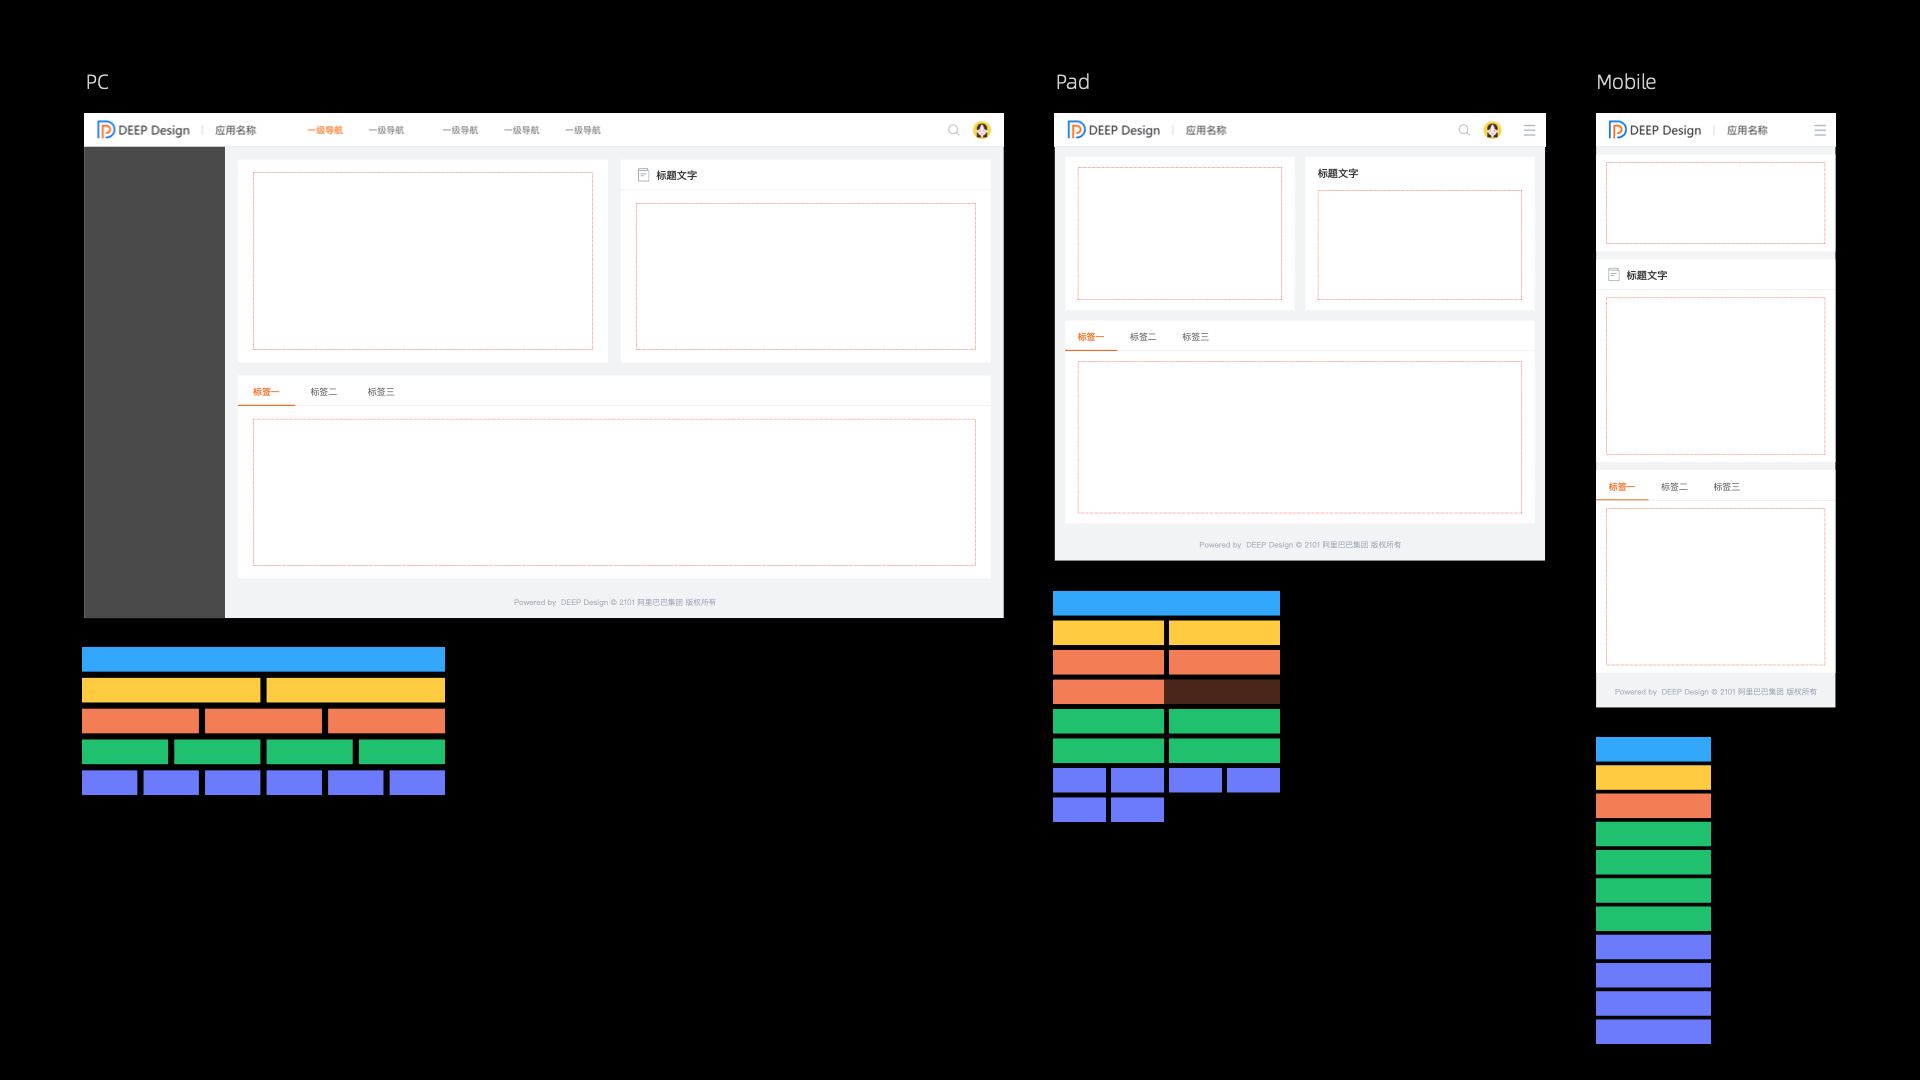Screen dimensions: 1920x1080
Task: Click DEEP Design logo in Mobile header
Action: (1654, 130)
